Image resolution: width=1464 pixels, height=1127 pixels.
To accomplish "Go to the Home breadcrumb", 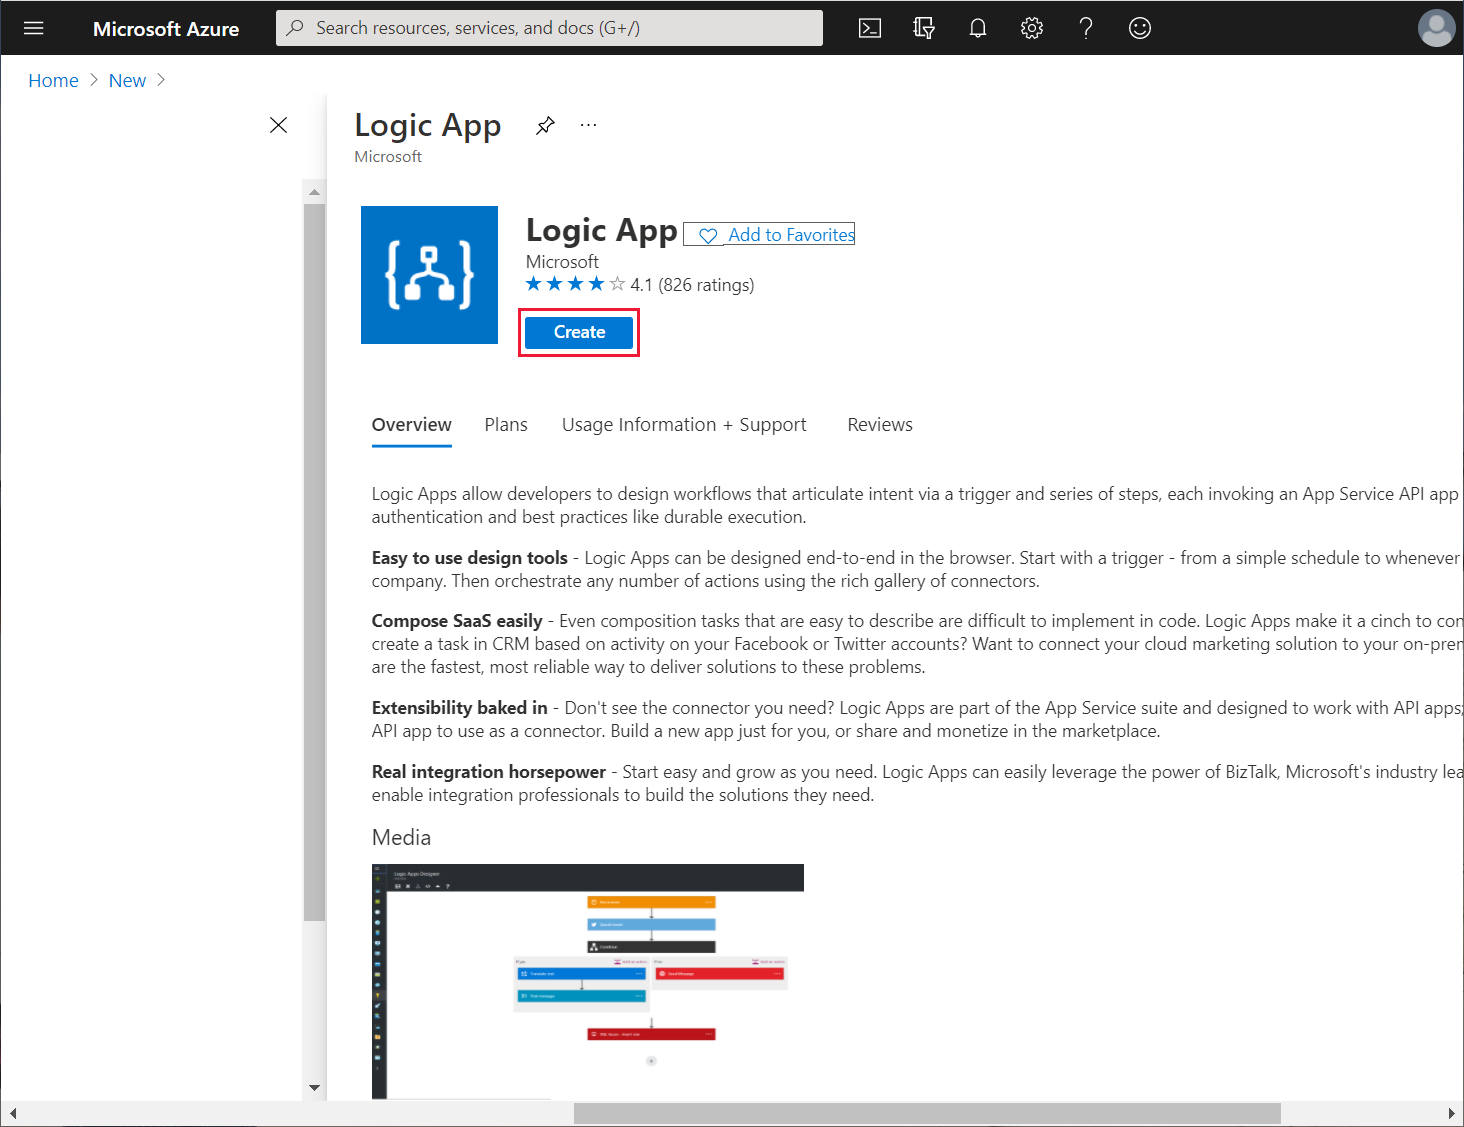I will [53, 80].
